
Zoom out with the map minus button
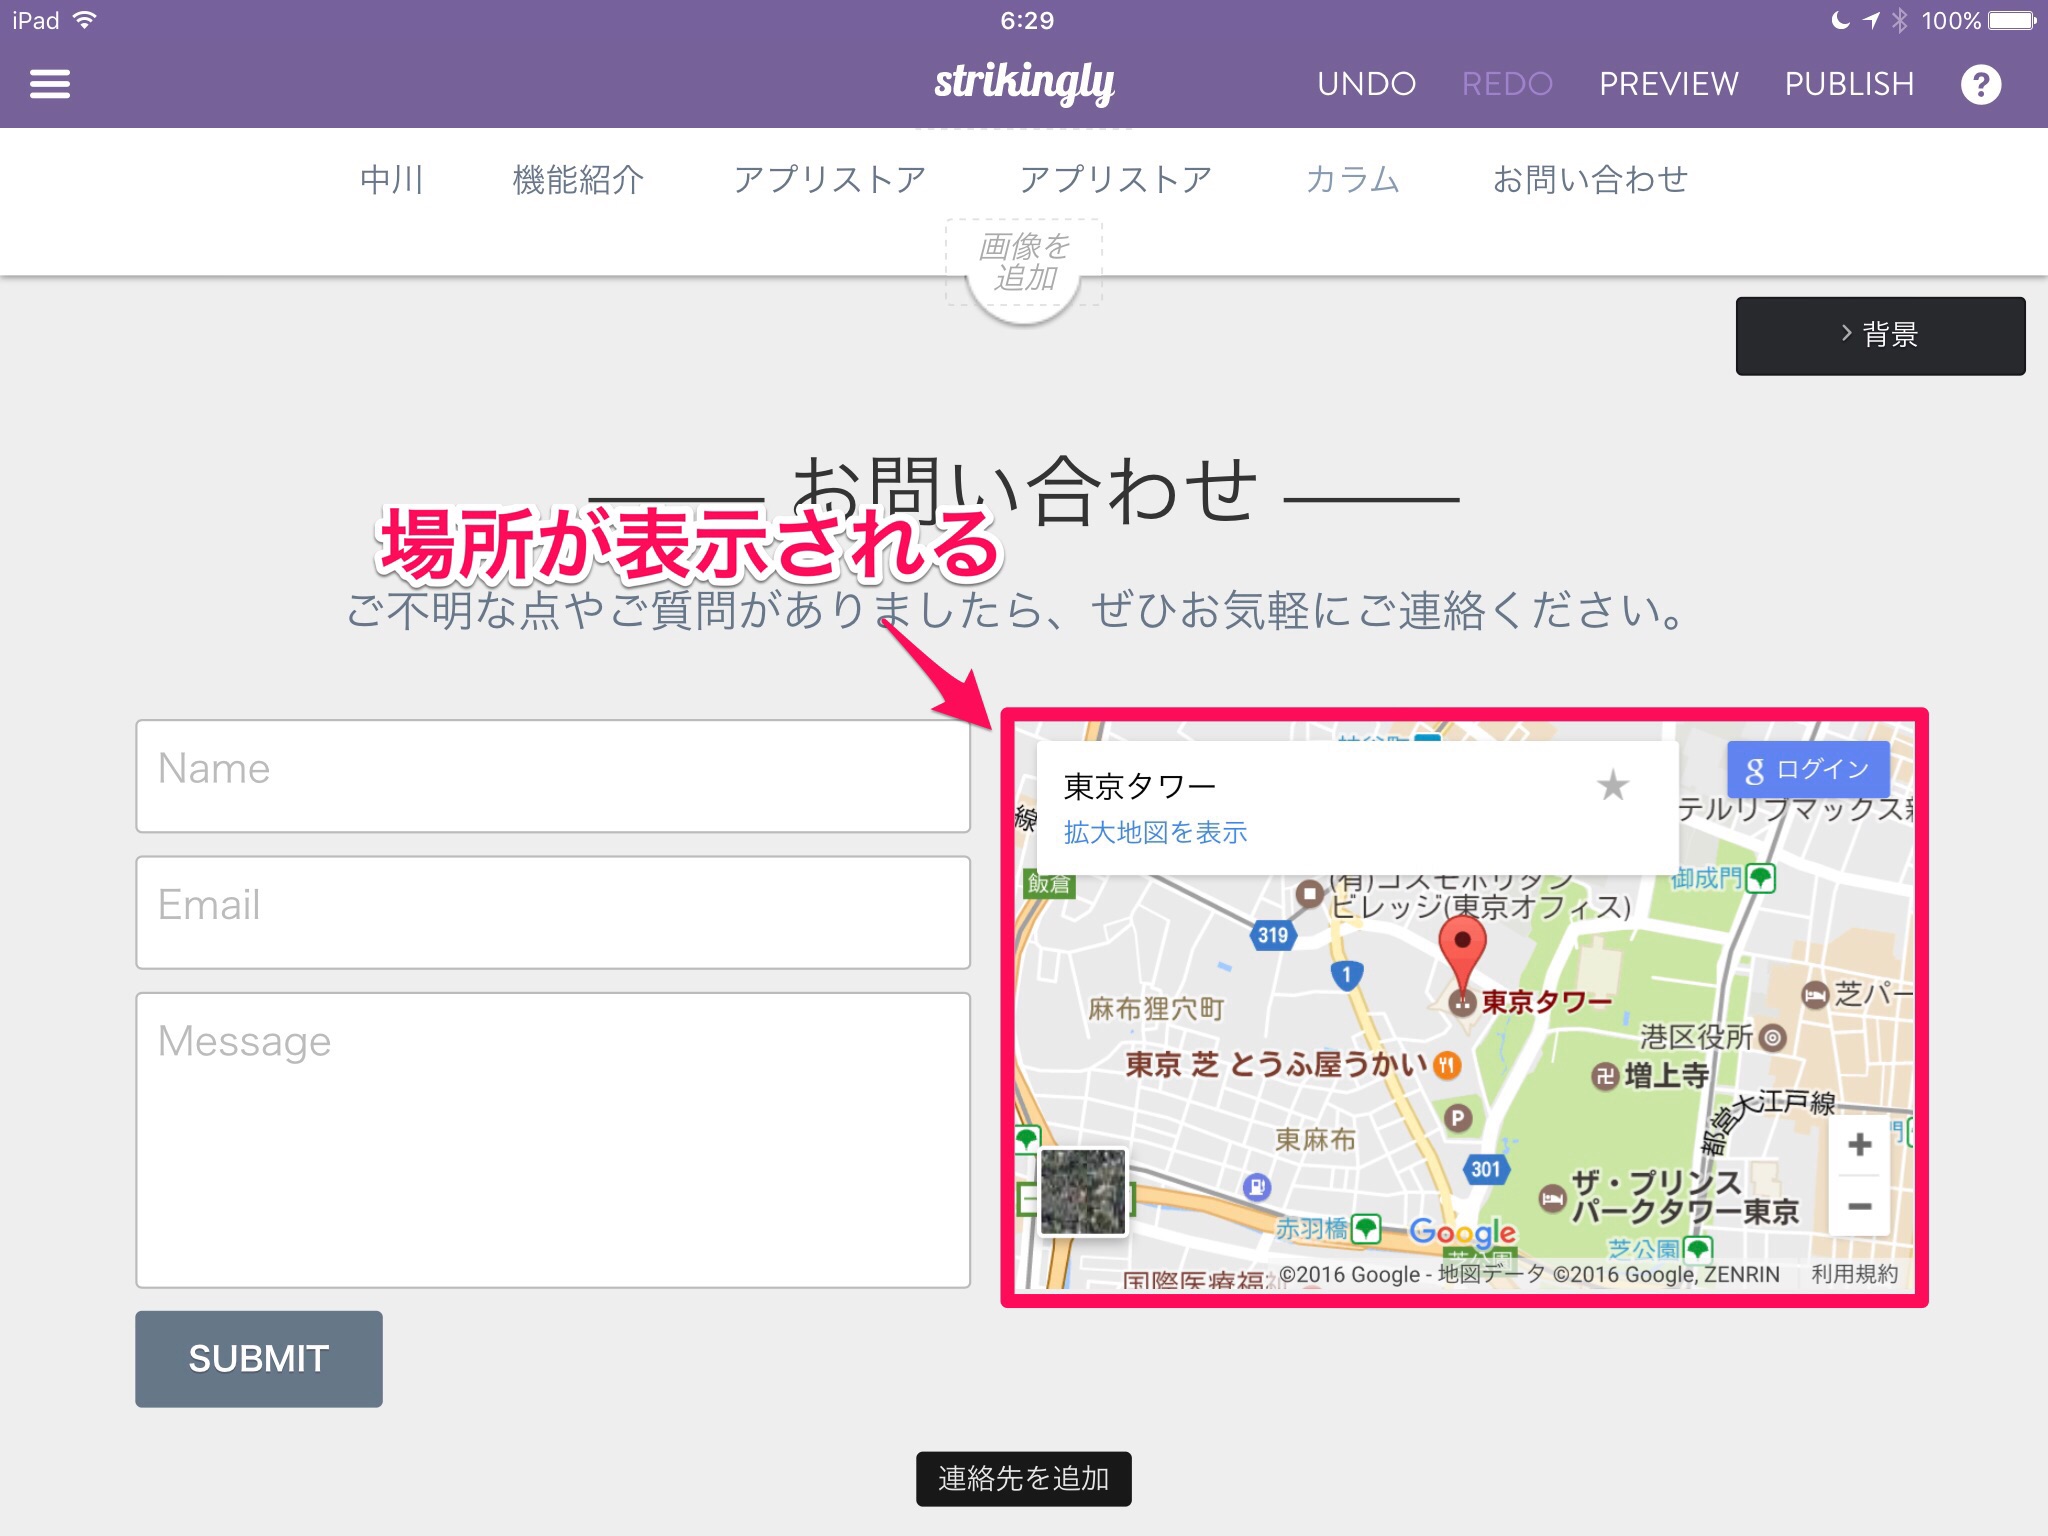(1859, 1207)
